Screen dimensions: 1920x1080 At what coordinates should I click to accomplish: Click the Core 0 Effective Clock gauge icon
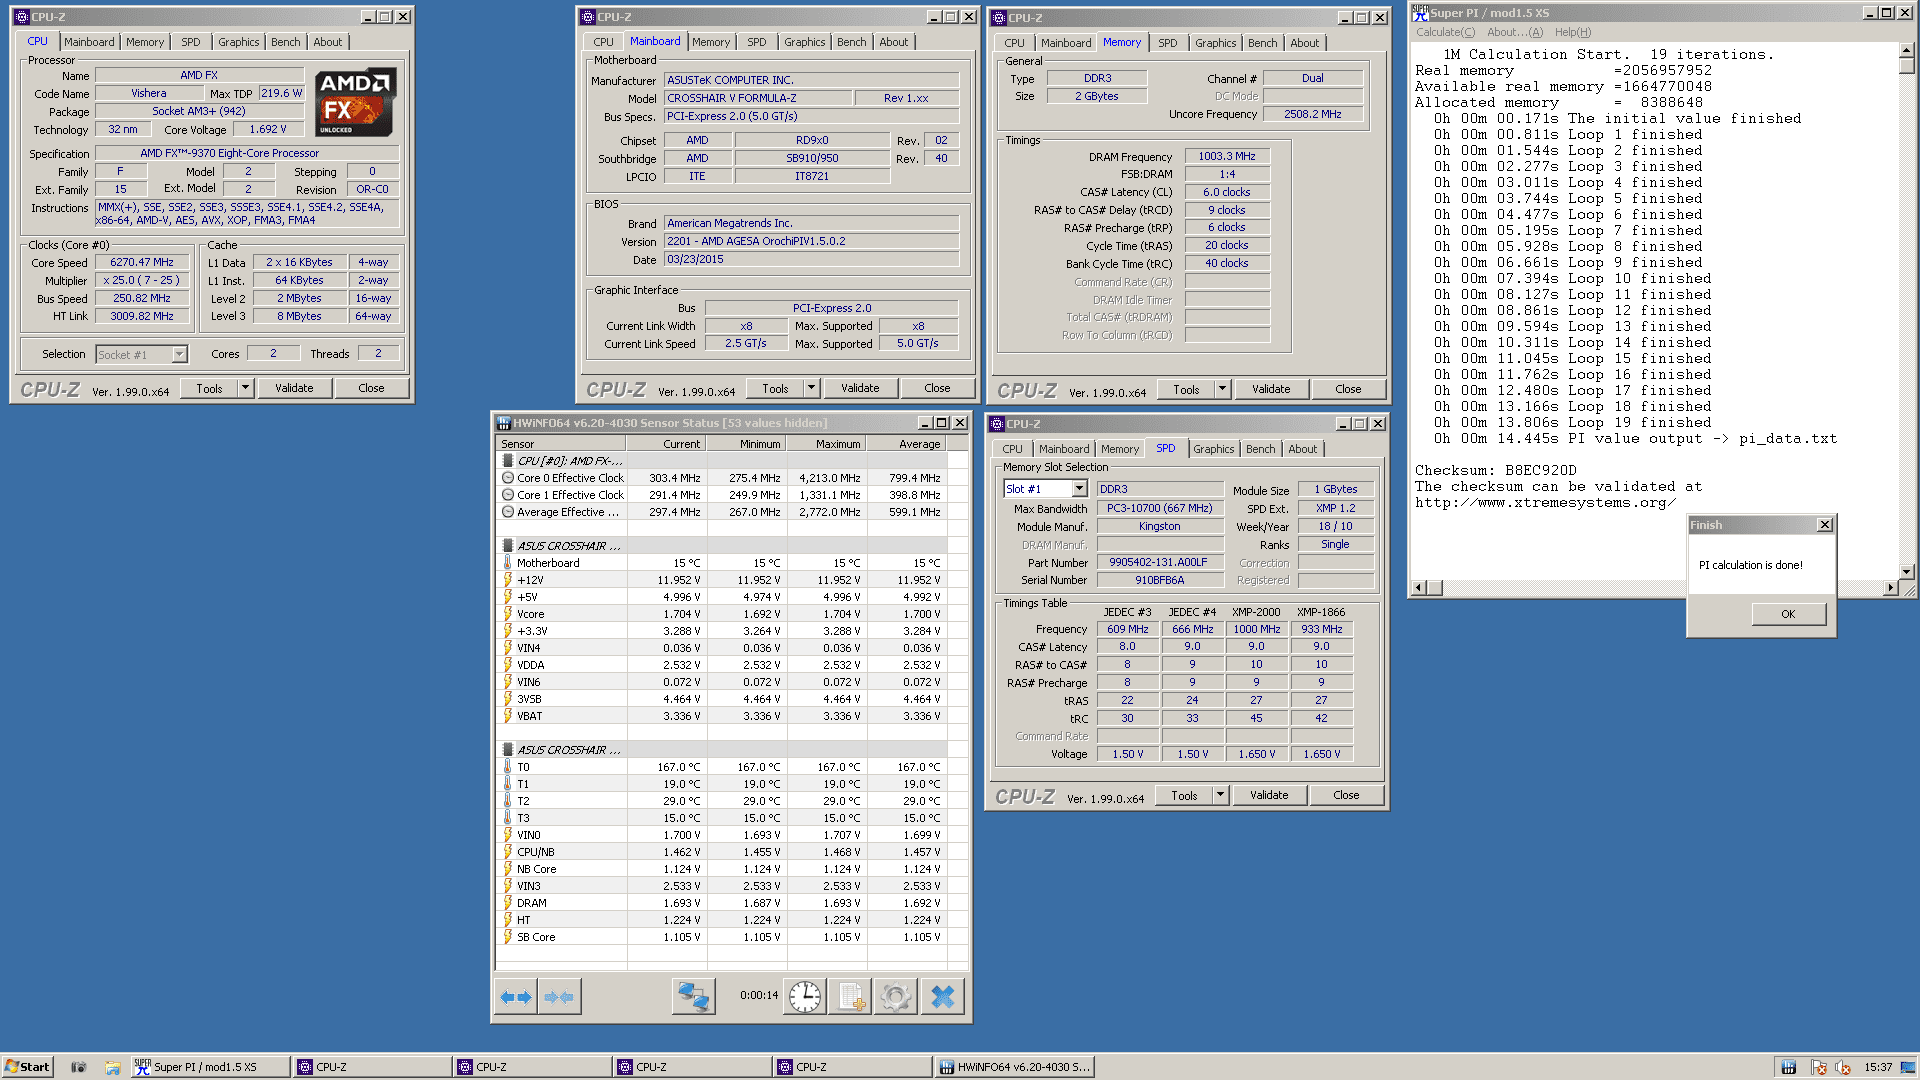click(508, 478)
